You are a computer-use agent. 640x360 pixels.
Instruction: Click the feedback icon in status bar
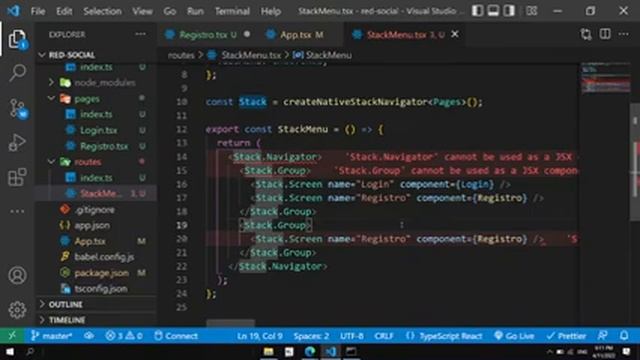602,336
